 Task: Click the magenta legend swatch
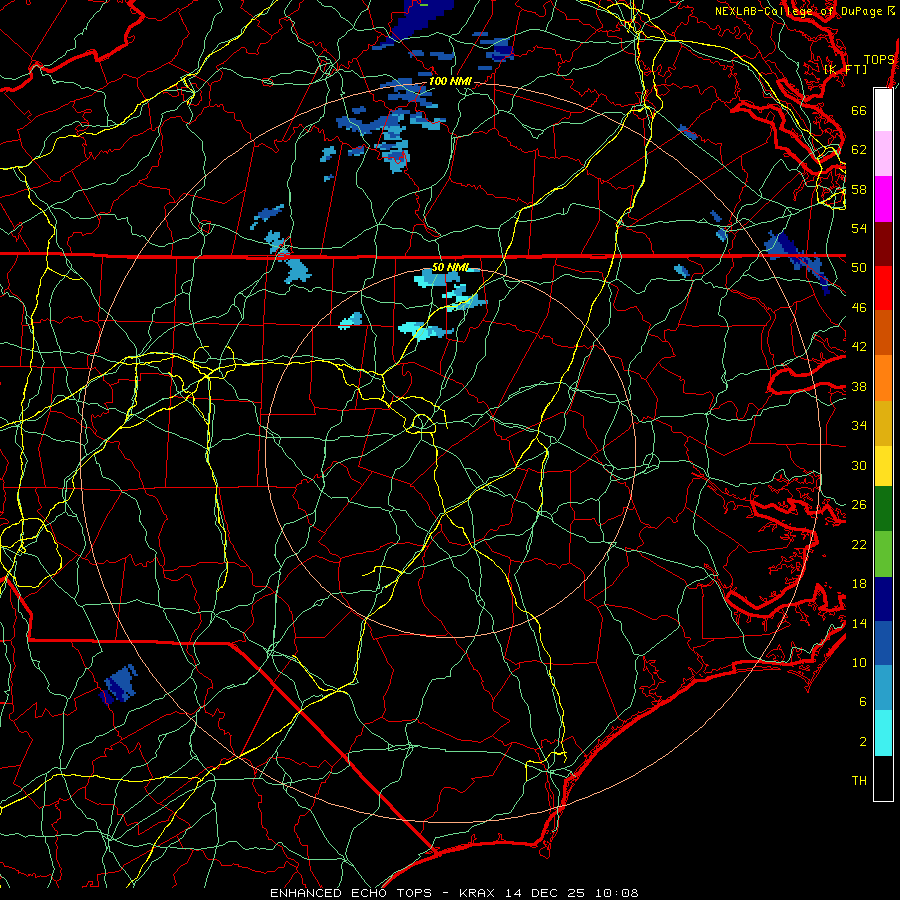[883, 199]
